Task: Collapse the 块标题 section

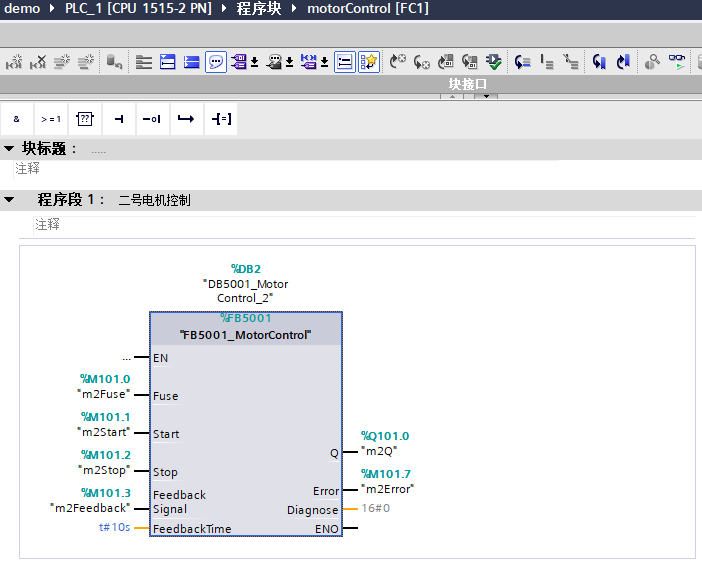Action: coord(9,148)
